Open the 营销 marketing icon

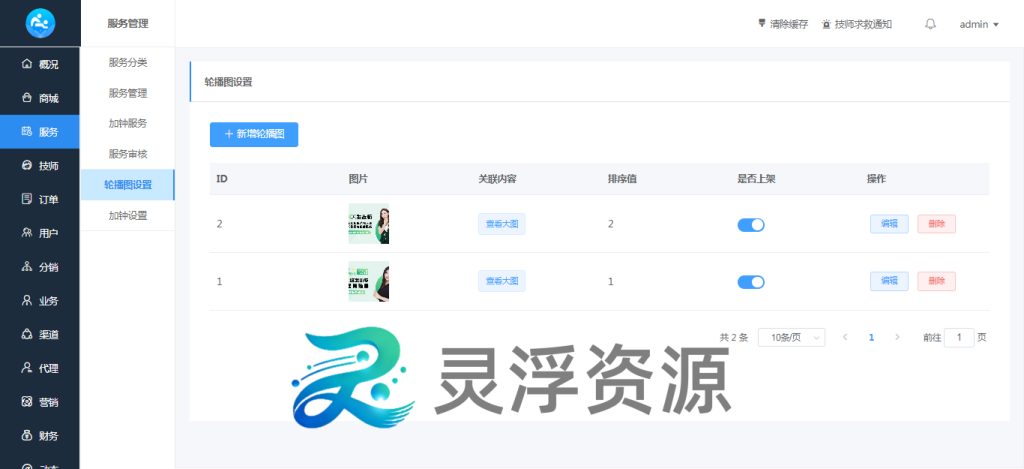pos(27,402)
